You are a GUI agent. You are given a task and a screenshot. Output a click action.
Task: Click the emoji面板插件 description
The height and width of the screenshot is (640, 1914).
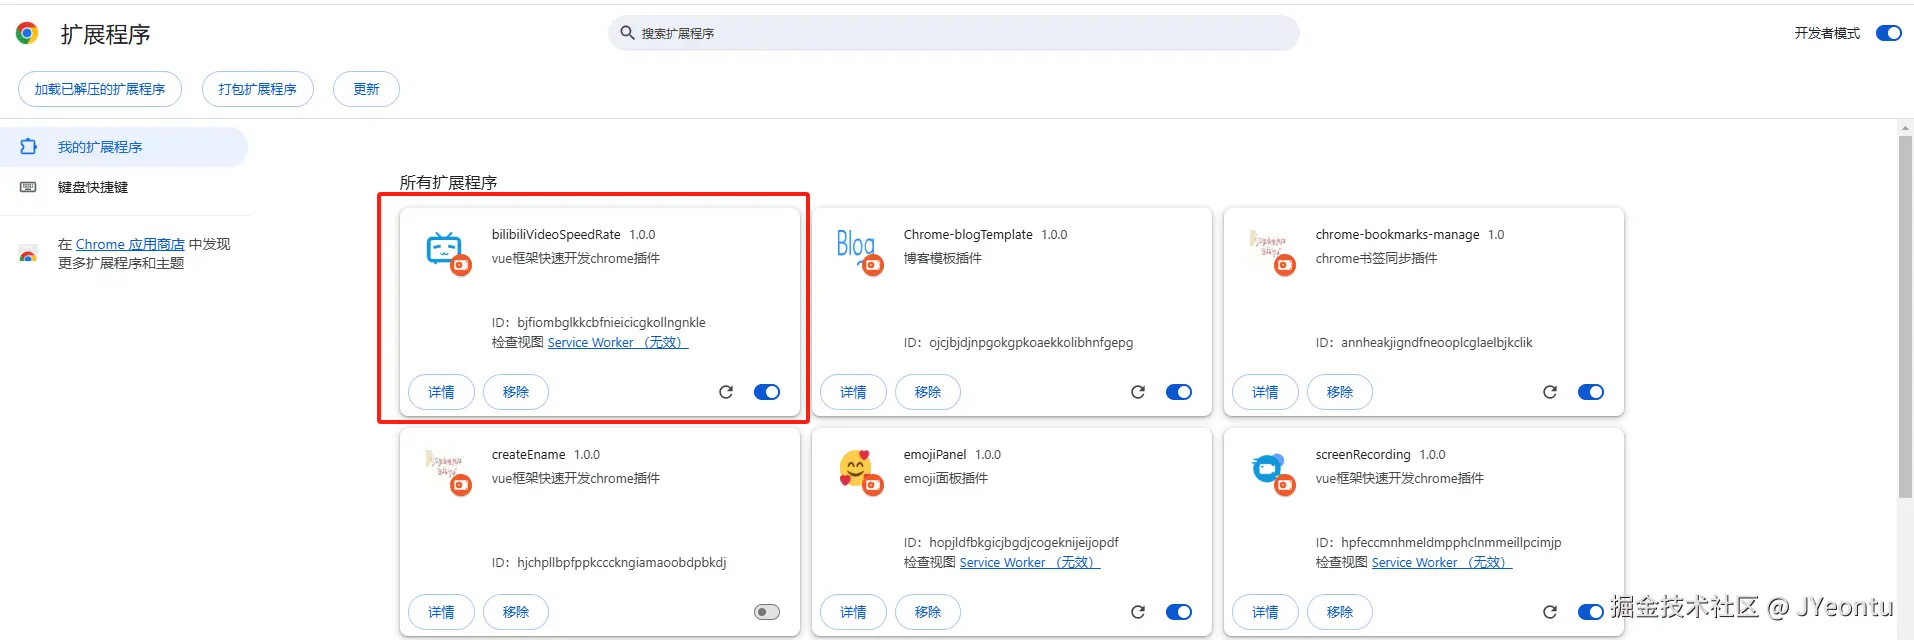(x=946, y=478)
